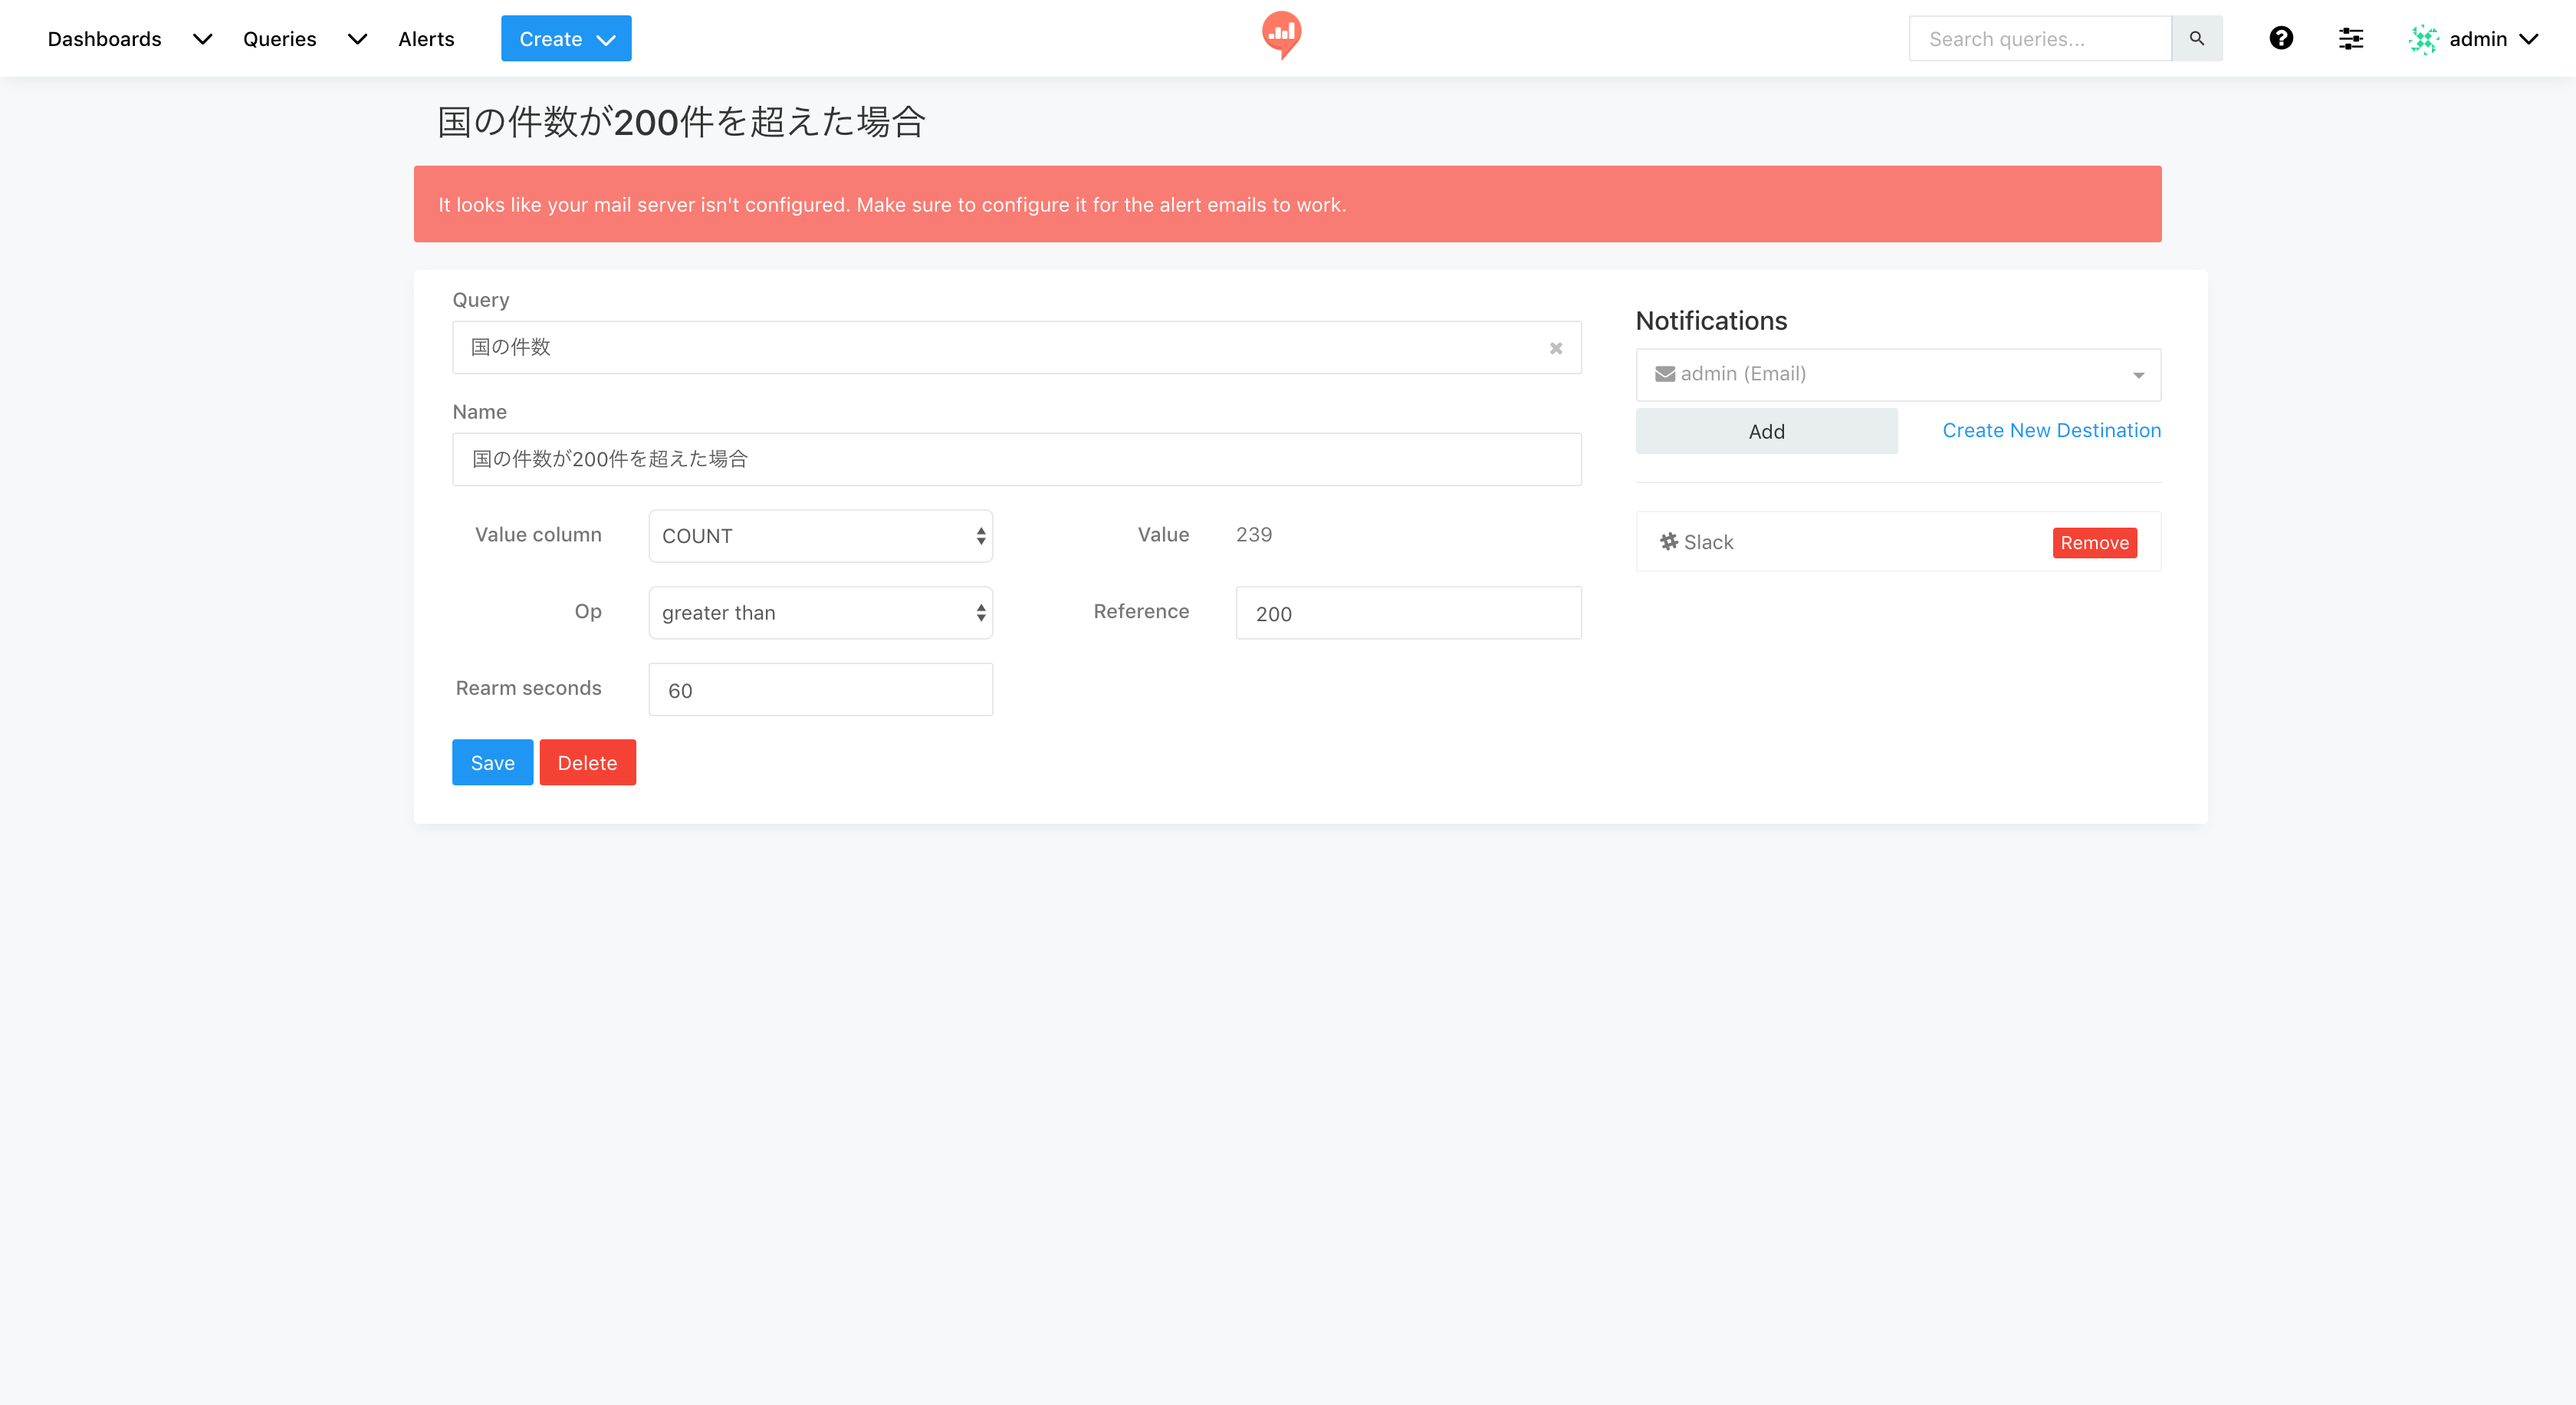The width and height of the screenshot is (2576, 1405).
Task: Open the settings sliders icon
Action: [x=2350, y=38]
